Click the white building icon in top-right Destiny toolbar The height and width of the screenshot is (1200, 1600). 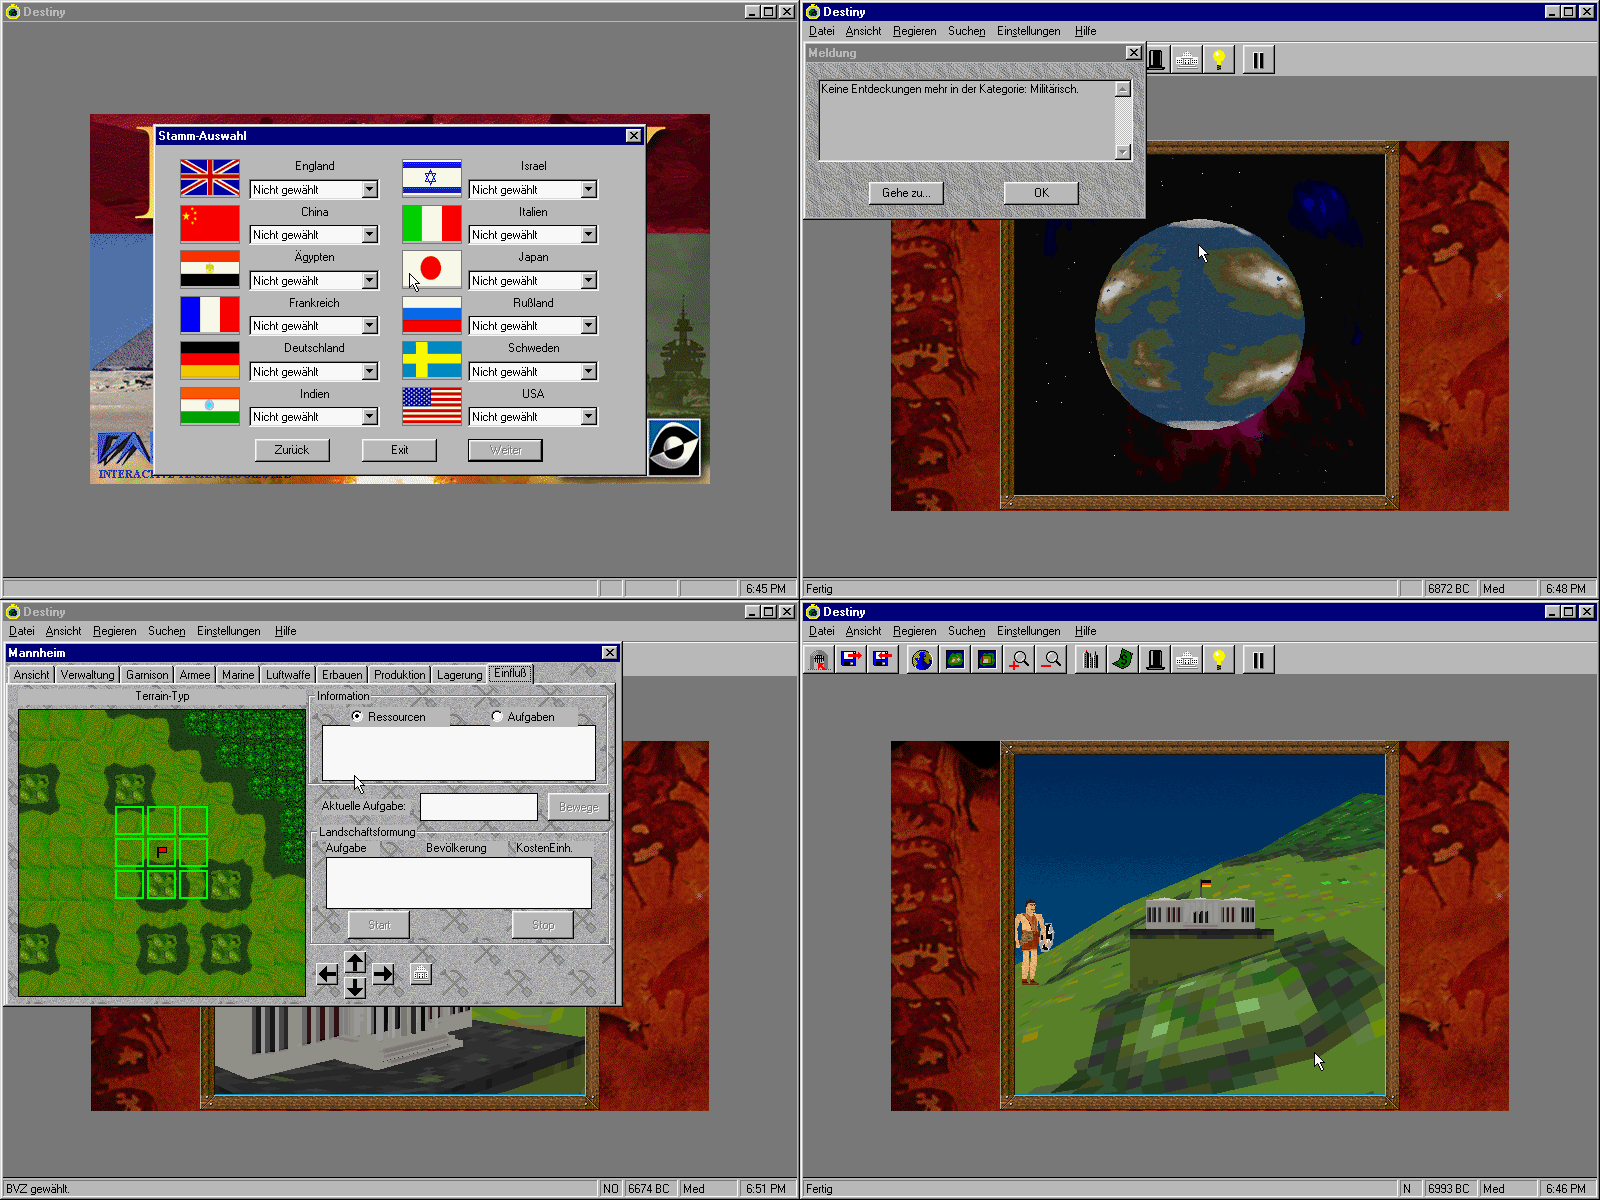tap(1187, 60)
